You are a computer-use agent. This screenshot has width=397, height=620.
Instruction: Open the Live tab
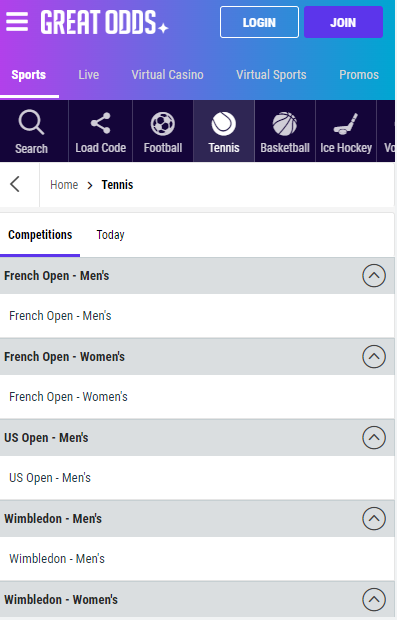click(x=89, y=75)
